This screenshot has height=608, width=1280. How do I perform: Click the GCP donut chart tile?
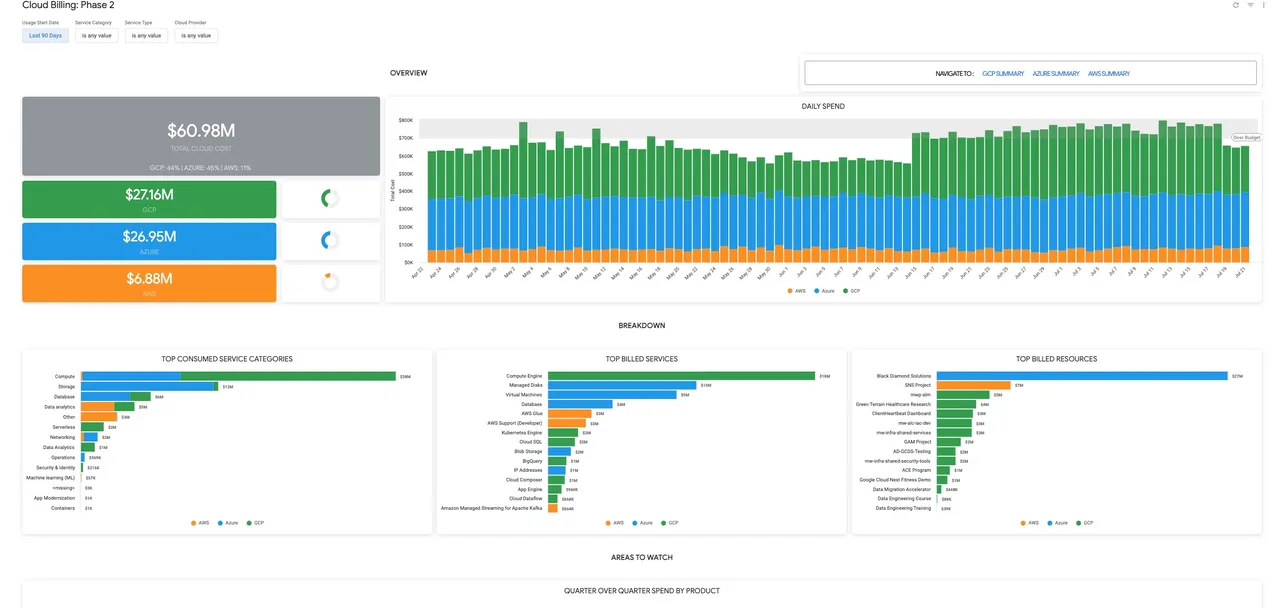331,199
